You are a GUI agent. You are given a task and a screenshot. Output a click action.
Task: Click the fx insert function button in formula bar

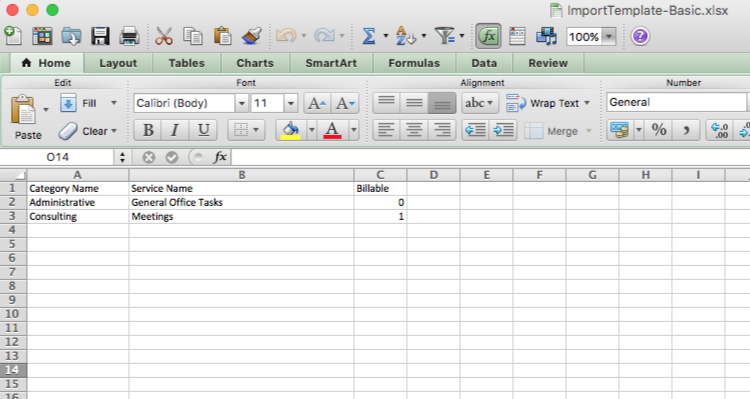(220, 157)
